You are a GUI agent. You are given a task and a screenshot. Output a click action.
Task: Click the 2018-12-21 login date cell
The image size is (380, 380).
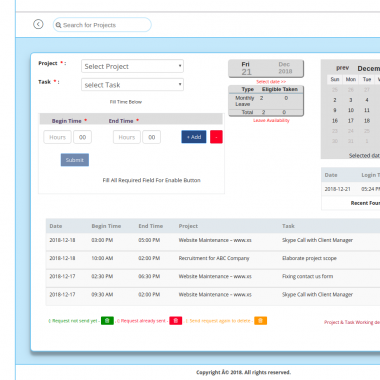(x=337, y=189)
